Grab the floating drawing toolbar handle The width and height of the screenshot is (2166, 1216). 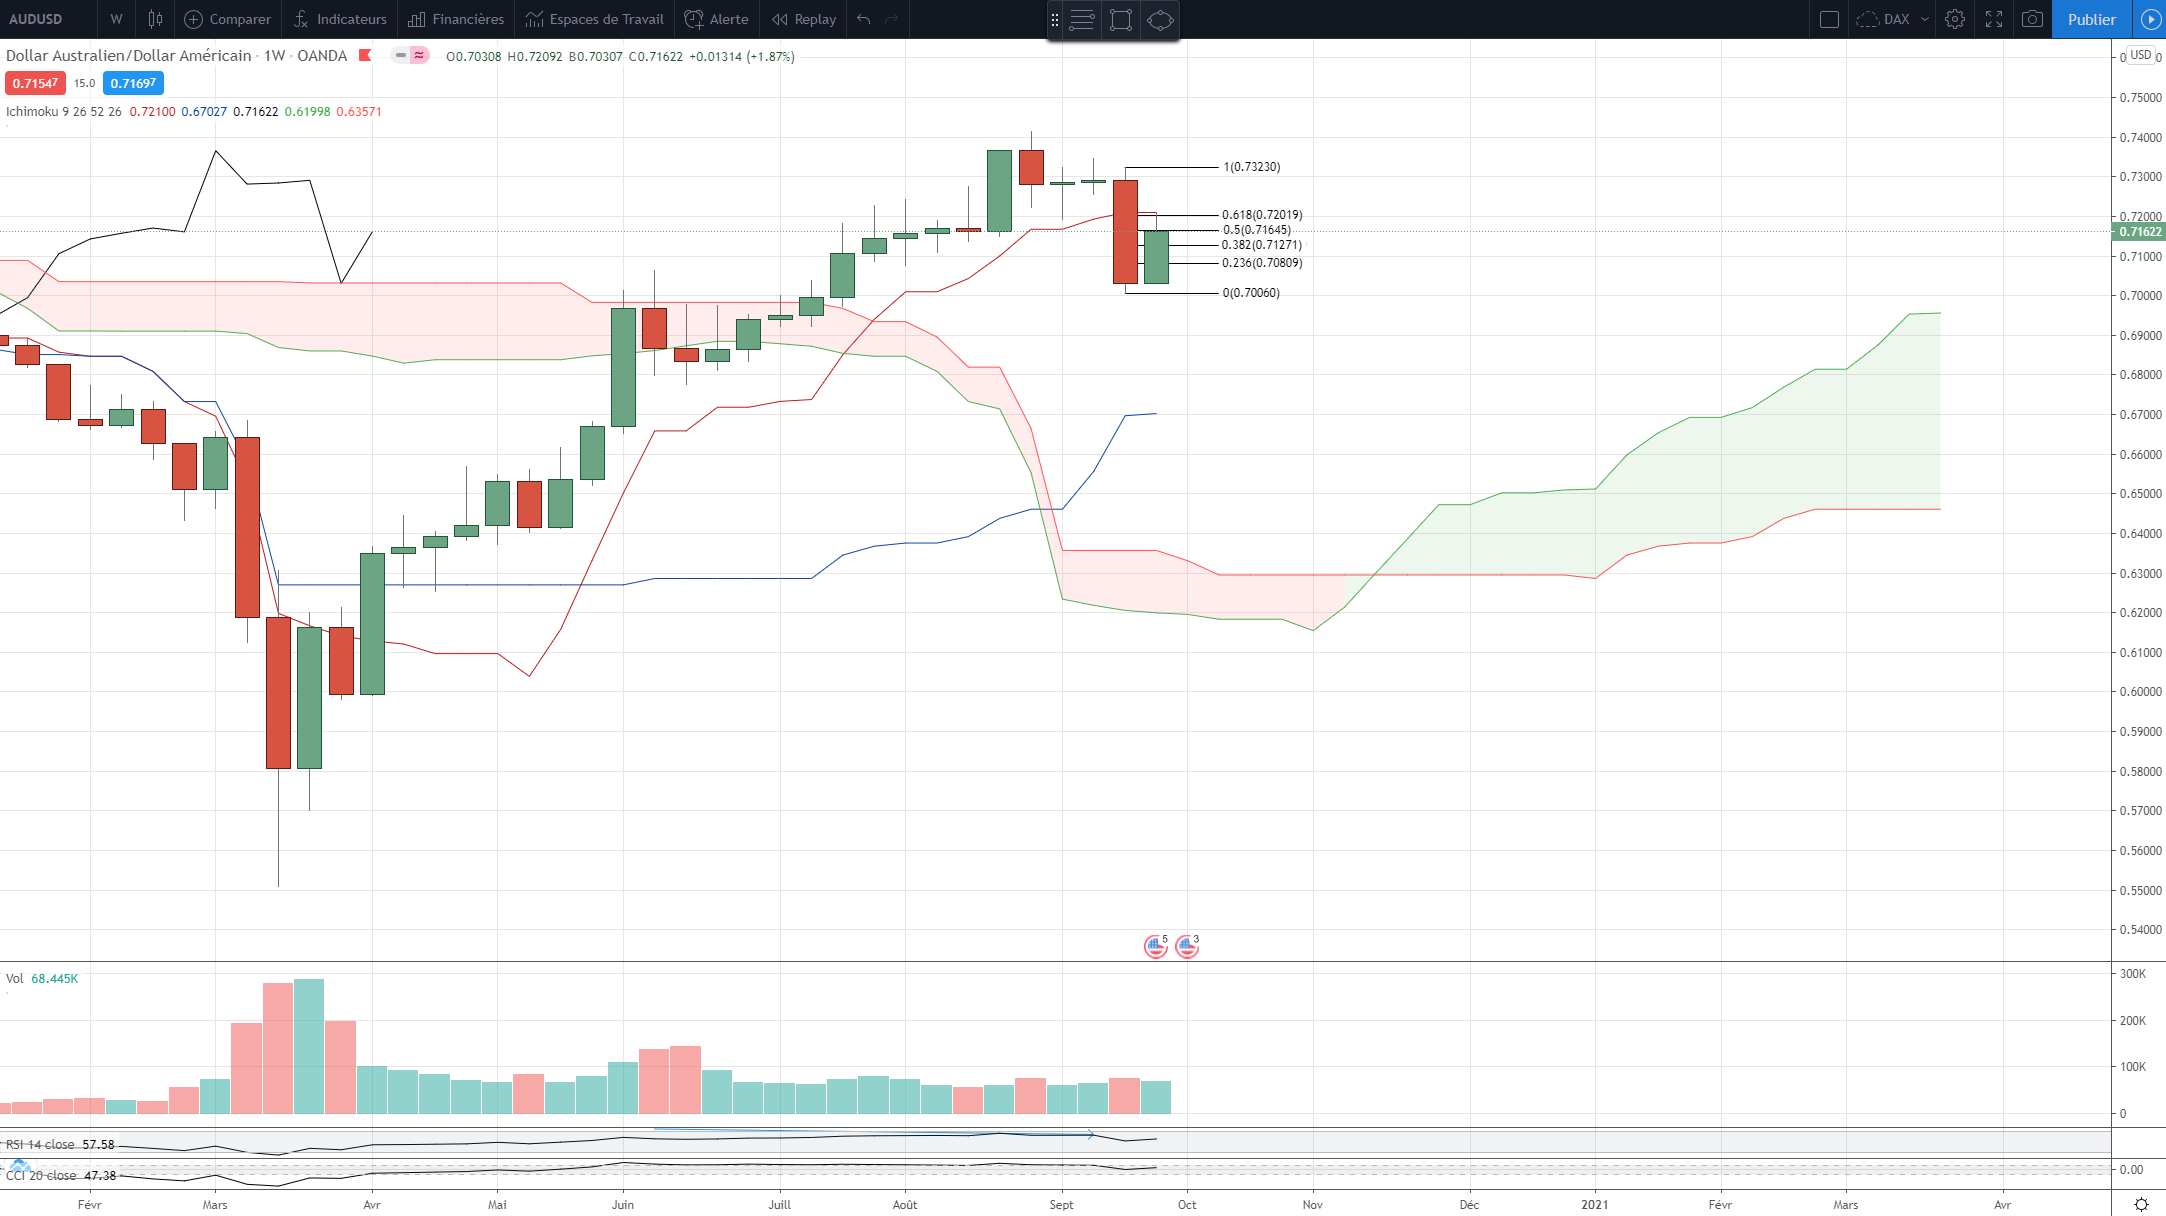pos(1054,20)
